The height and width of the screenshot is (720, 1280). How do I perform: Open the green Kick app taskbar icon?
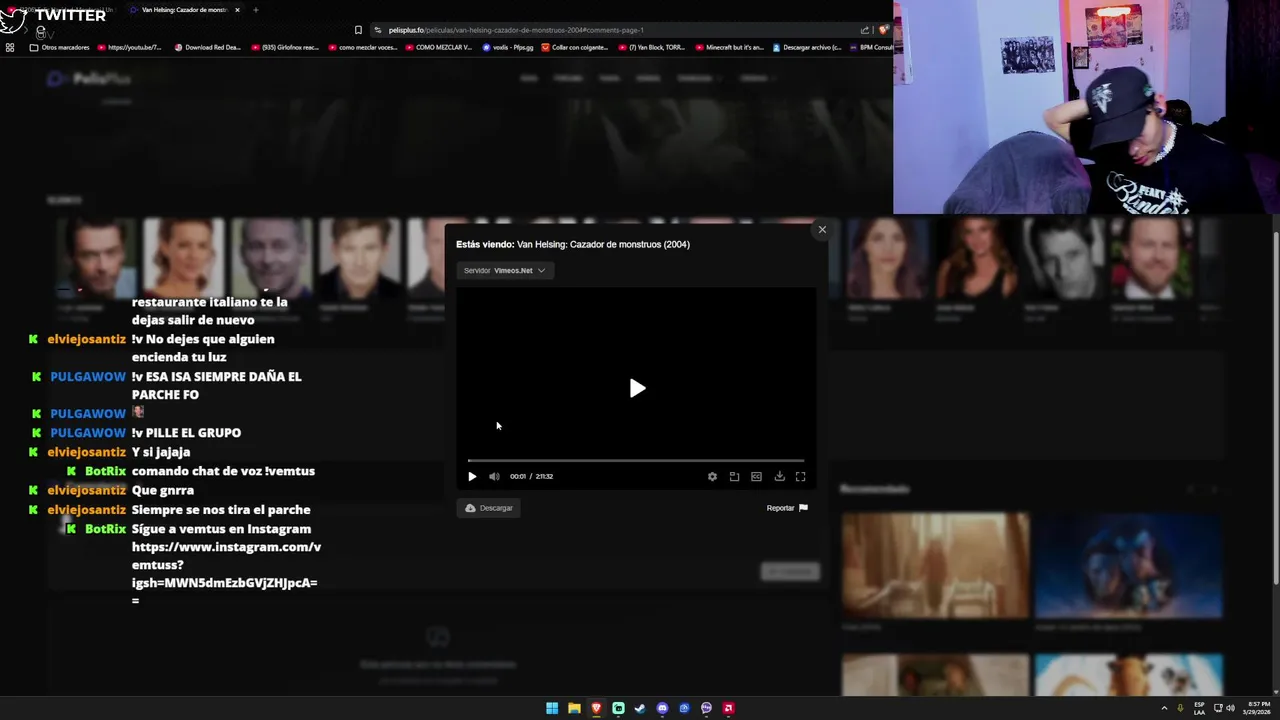618,708
